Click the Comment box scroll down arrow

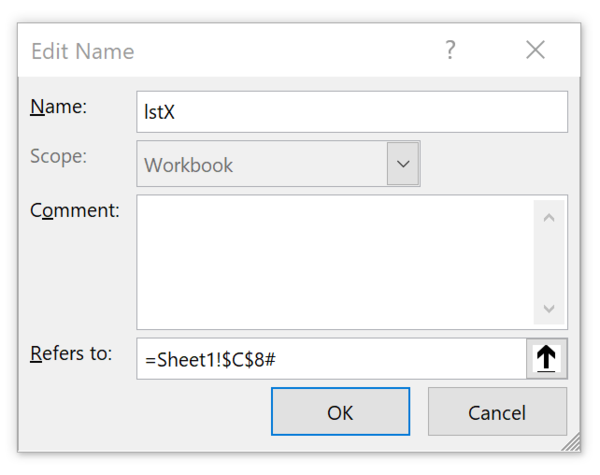pos(548,309)
